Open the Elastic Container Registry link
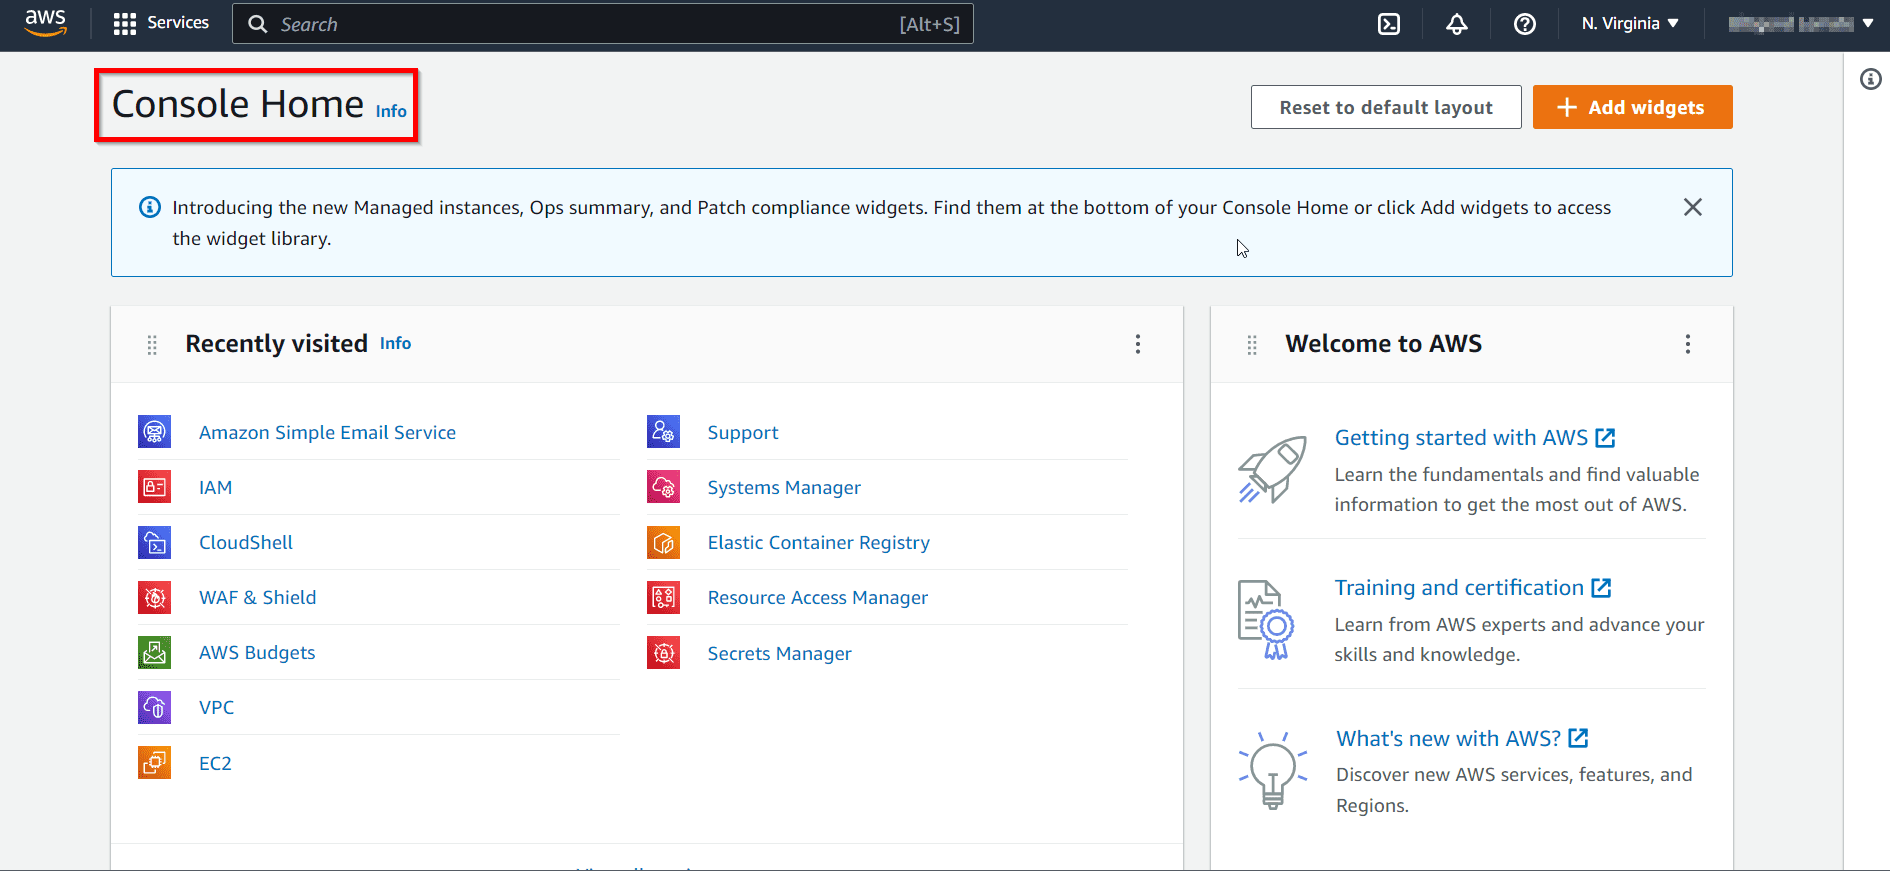This screenshot has width=1890, height=871. pos(819,542)
